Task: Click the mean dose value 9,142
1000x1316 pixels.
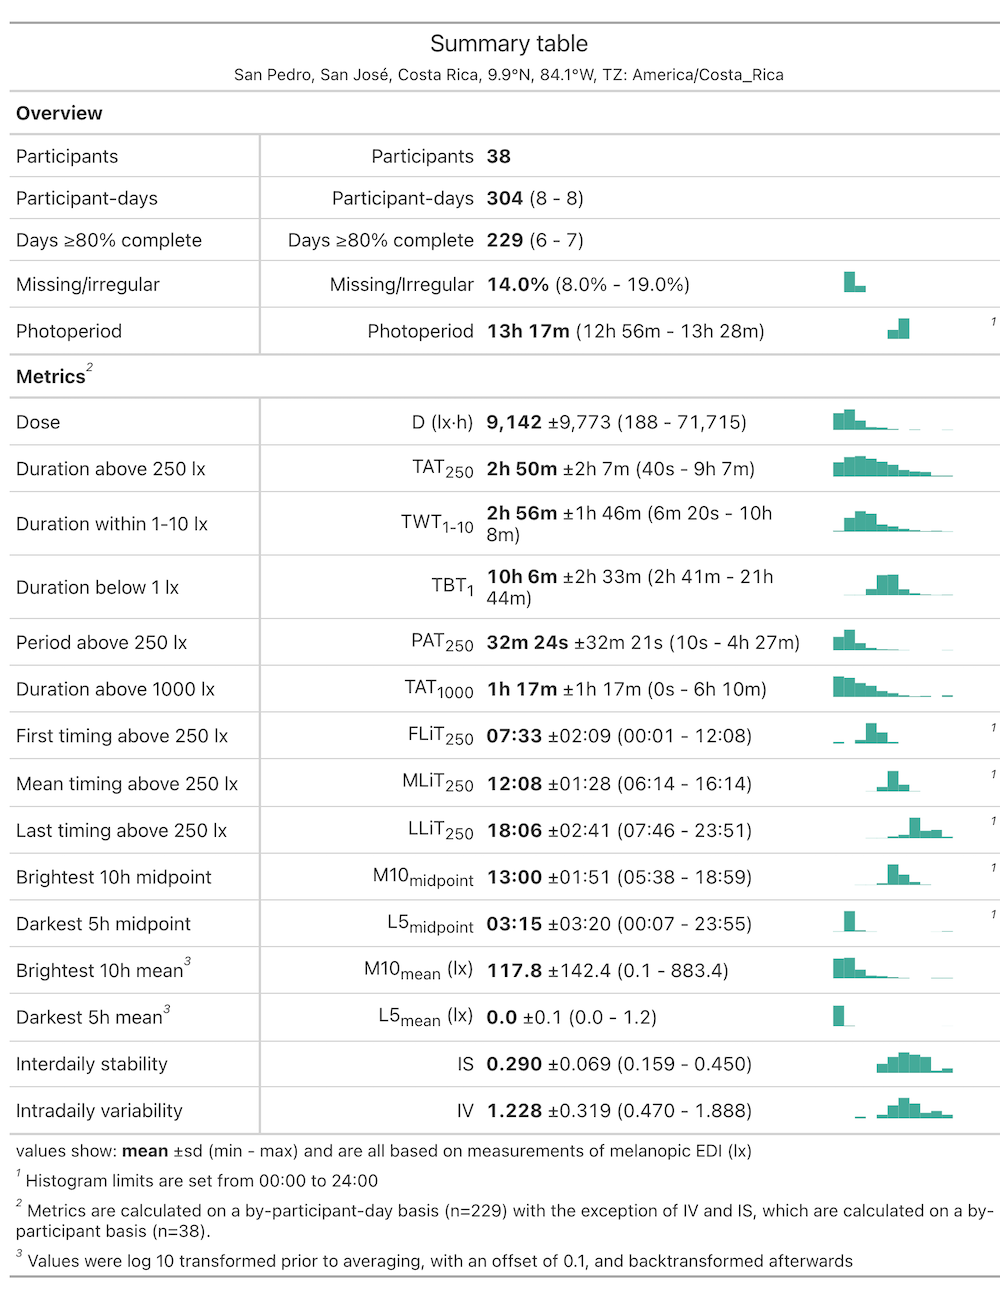Action: coord(514,422)
